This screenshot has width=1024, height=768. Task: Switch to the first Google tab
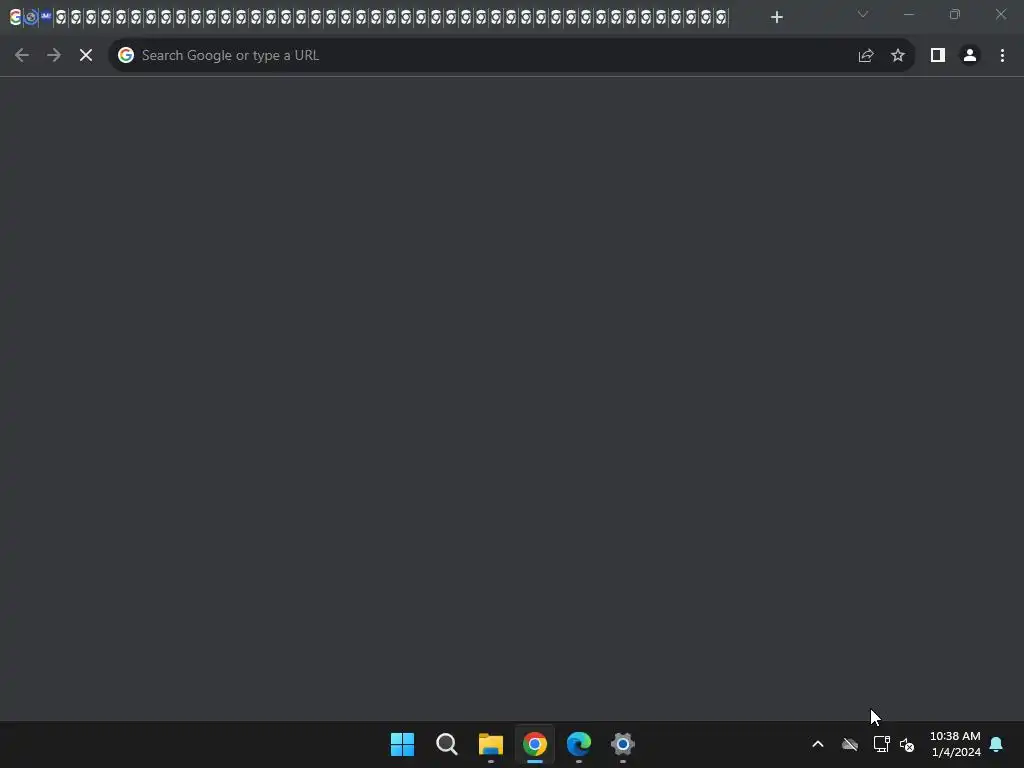15,17
